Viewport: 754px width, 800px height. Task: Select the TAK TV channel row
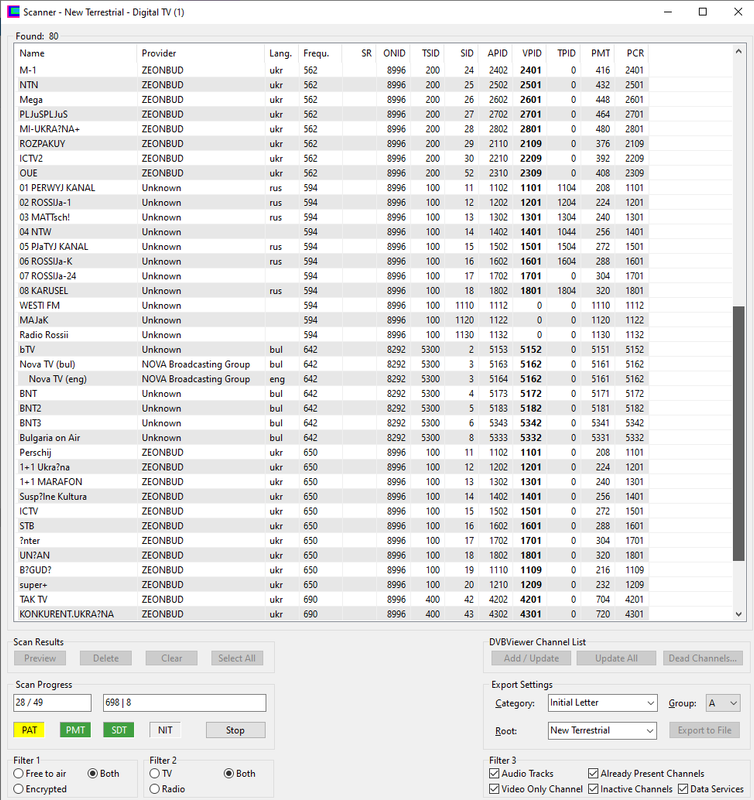(x=332, y=599)
